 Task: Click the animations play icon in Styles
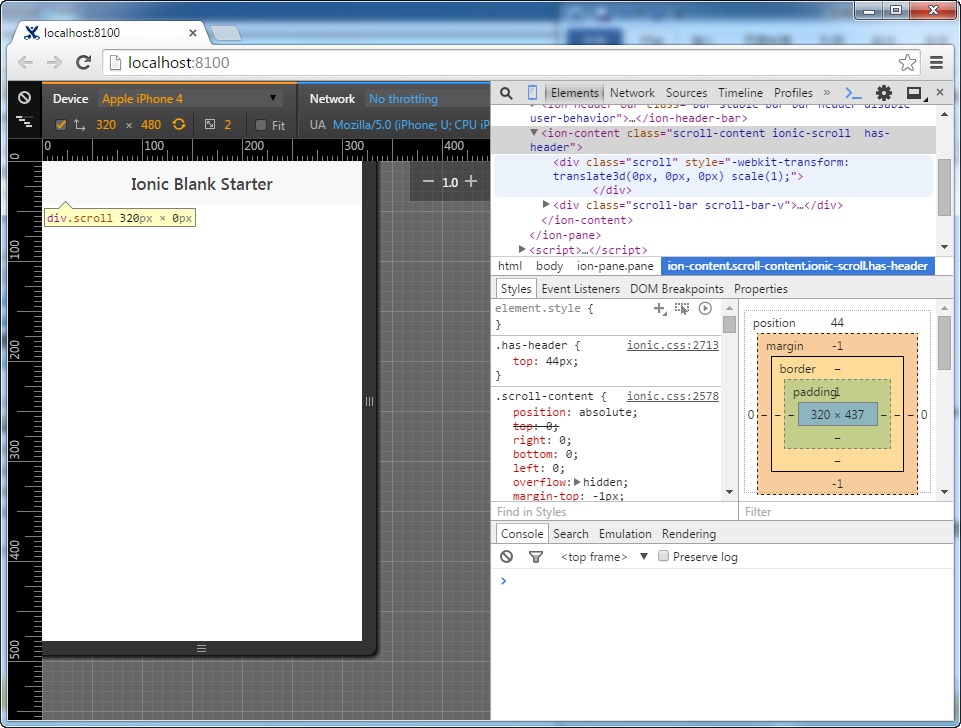pyautogui.click(x=705, y=308)
